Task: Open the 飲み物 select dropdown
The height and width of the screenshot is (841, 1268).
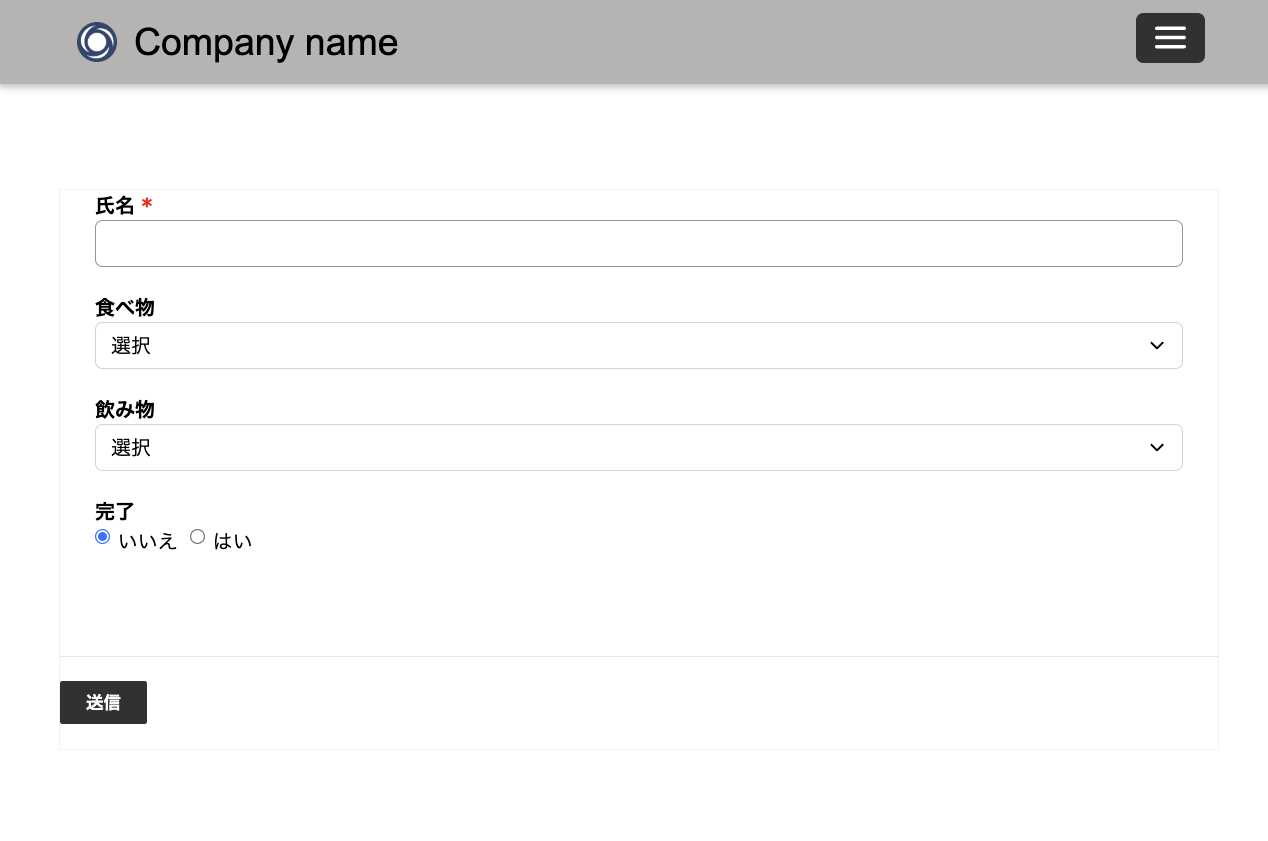Action: coord(638,447)
